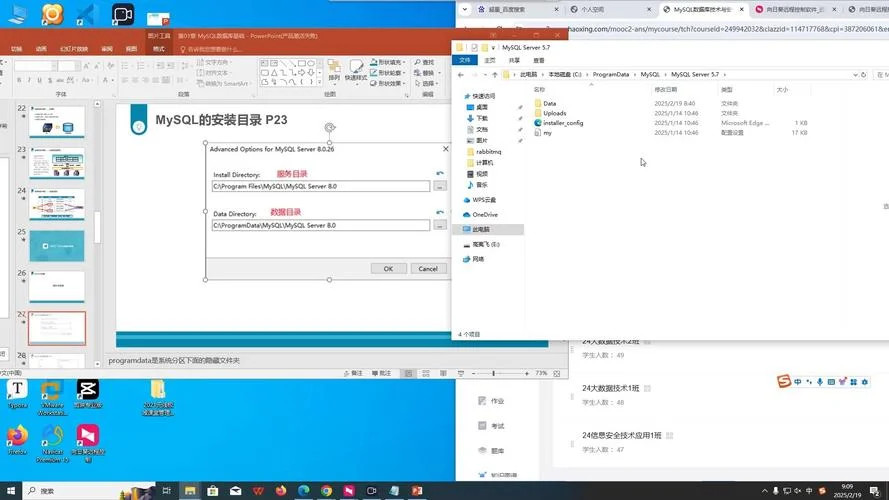Open the 共享 tab in Explorer
This screenshot has height=500, width=889.
pos(514,60)
